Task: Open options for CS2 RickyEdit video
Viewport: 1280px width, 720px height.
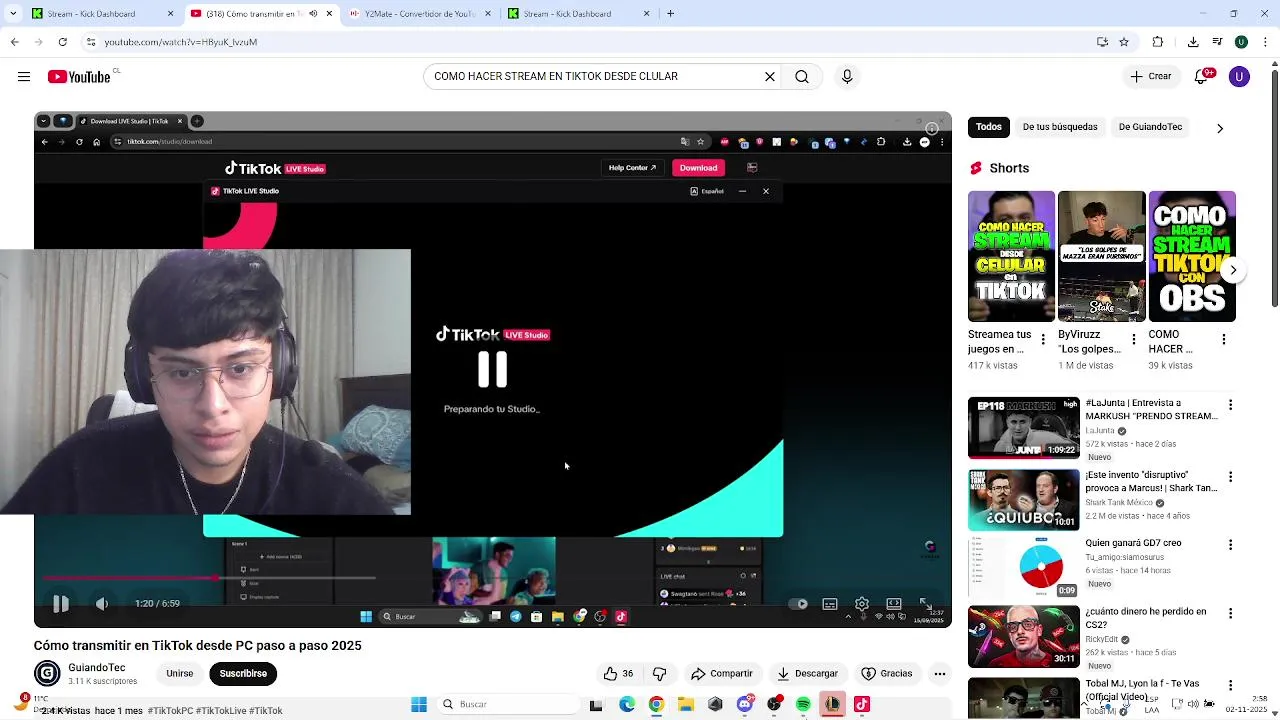Action: (1230, 613)
